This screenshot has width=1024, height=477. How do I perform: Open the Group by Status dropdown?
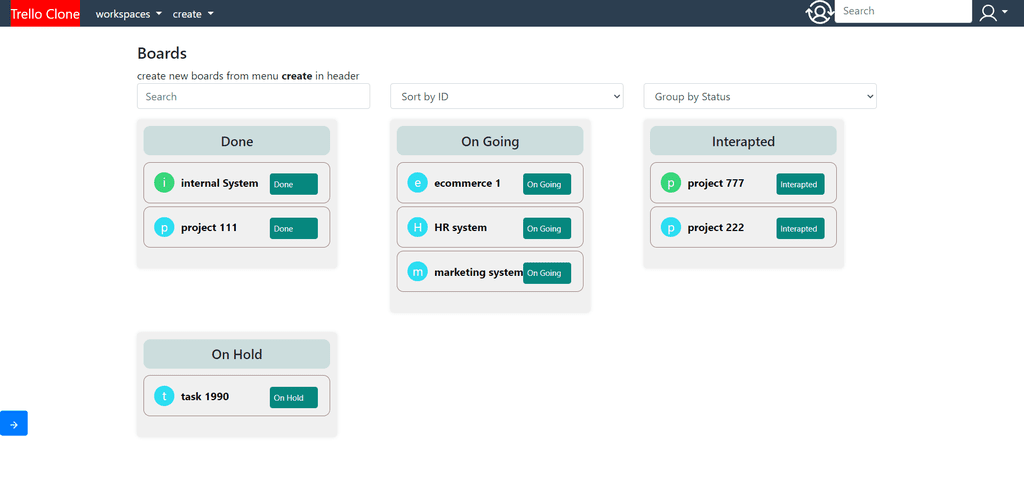(760, 96)
